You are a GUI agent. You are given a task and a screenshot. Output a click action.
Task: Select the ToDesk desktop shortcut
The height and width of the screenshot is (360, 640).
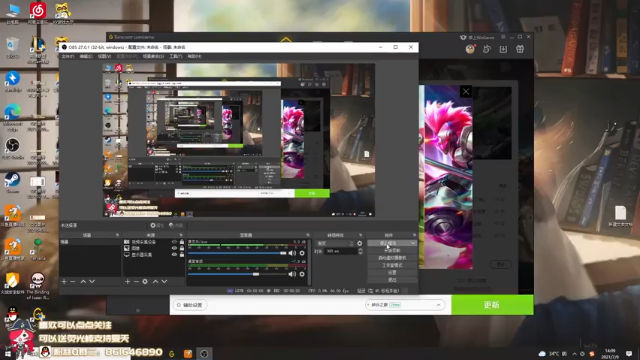pos(13,81)
